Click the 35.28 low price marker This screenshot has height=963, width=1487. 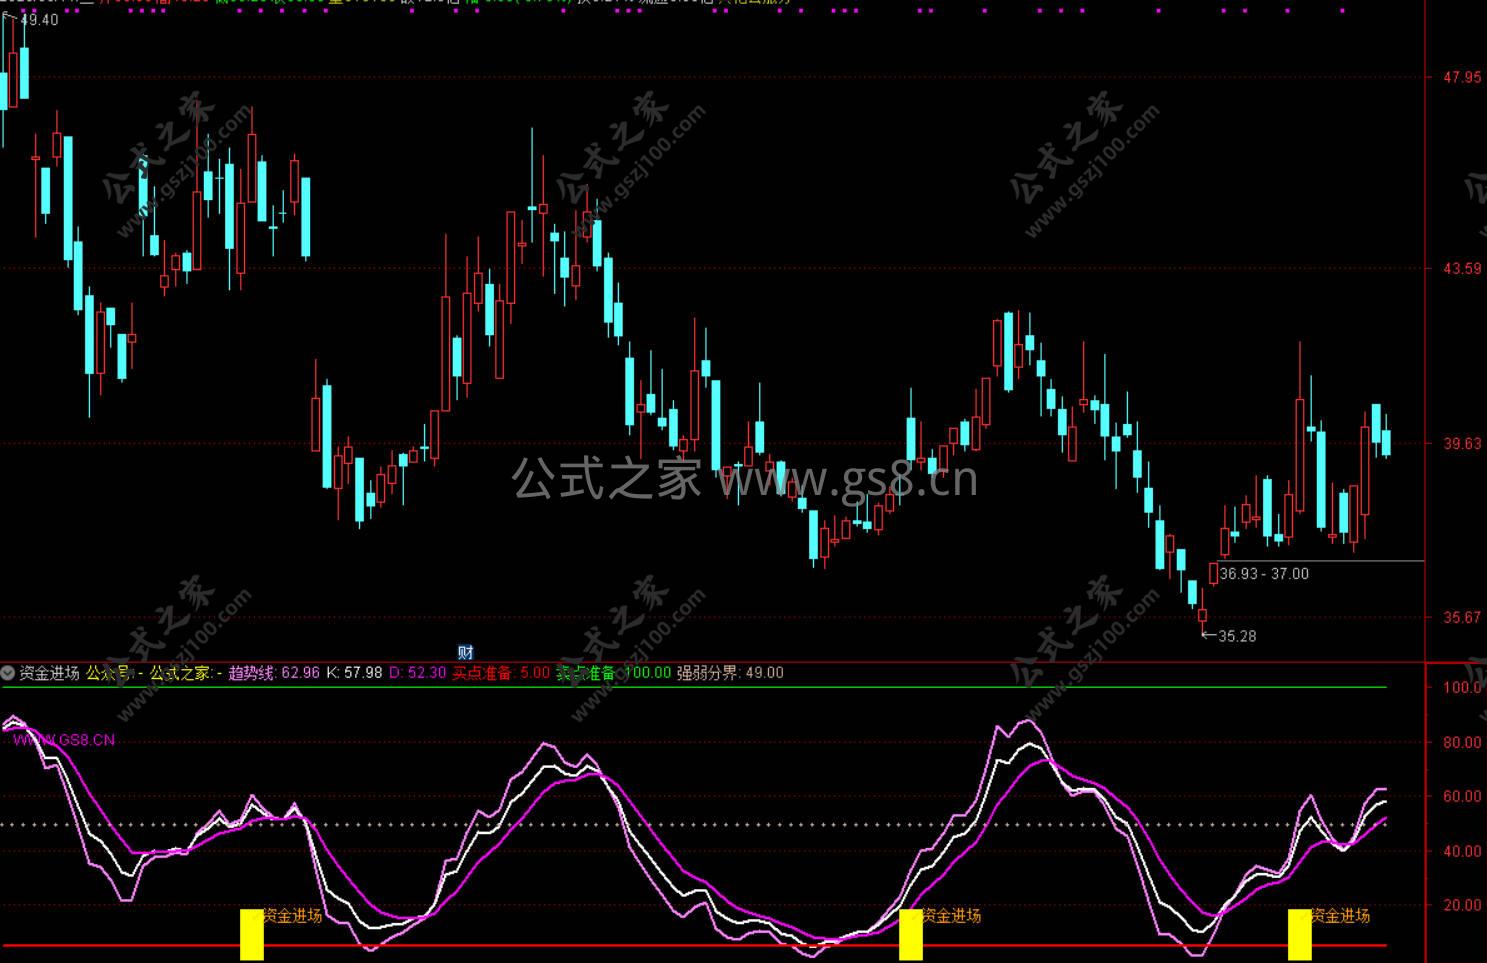1237,636
